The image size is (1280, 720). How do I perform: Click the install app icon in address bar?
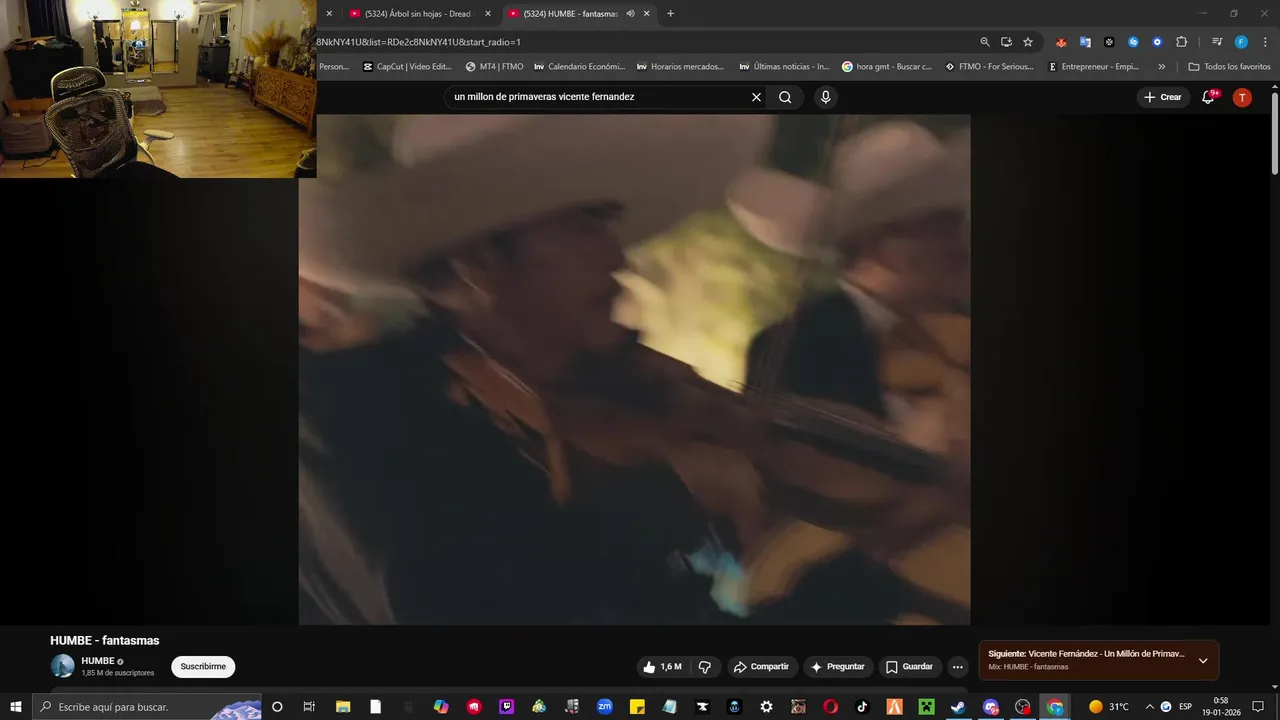click(1006, 42)
